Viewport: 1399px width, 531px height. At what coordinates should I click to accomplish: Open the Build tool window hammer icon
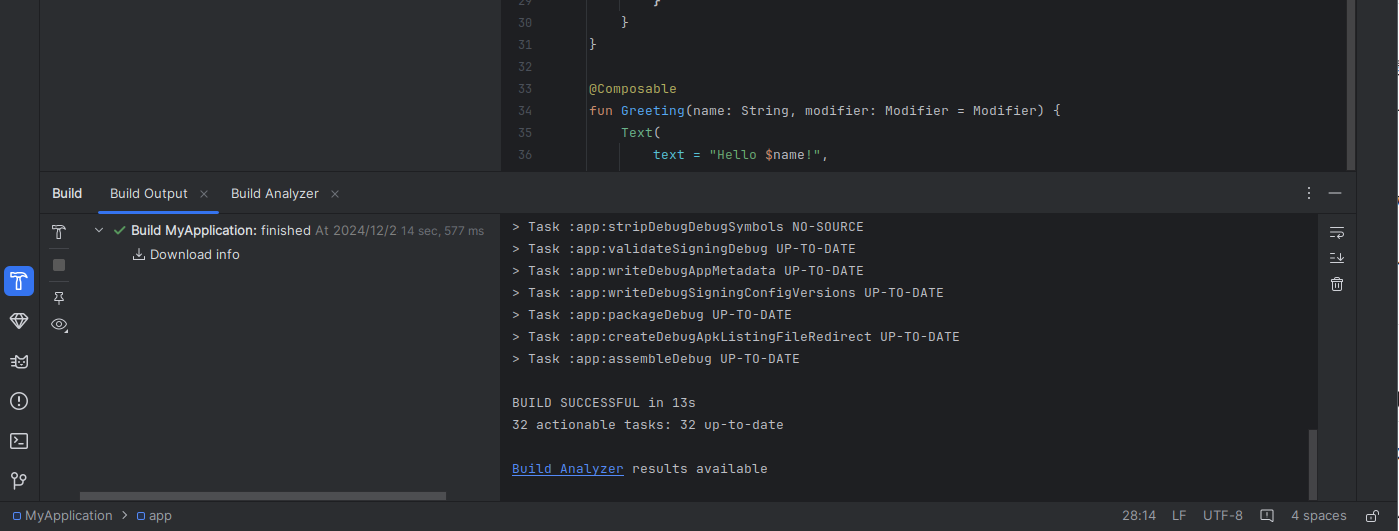(19, 281)
